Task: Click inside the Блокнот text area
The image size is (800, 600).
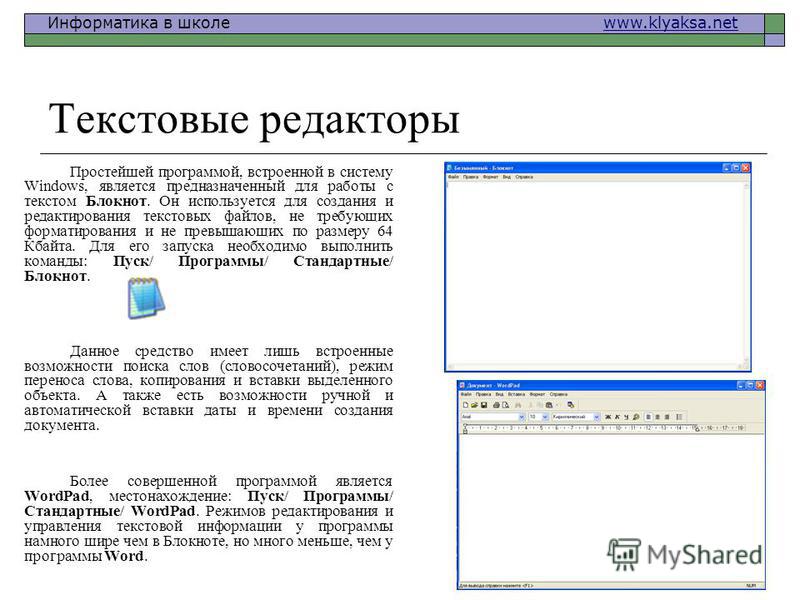Action: coord(594,273)
